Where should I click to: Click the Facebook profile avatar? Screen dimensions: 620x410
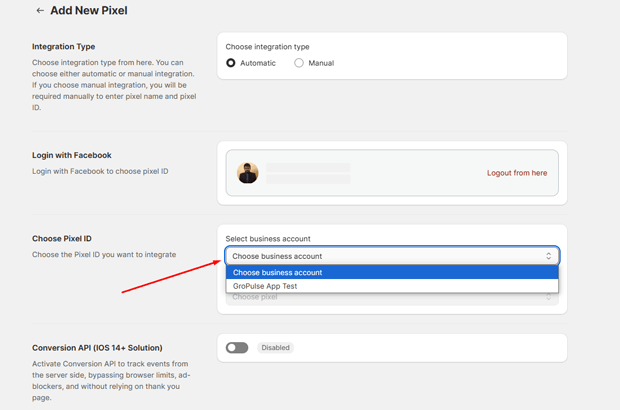[x=248, y=173]
